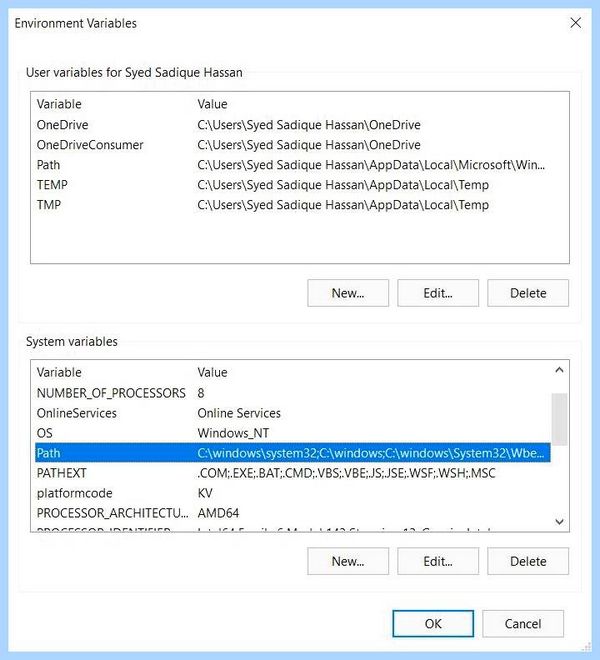Select the user Path variable row
Screen dimensions: 600x660
tap(300, 165)
